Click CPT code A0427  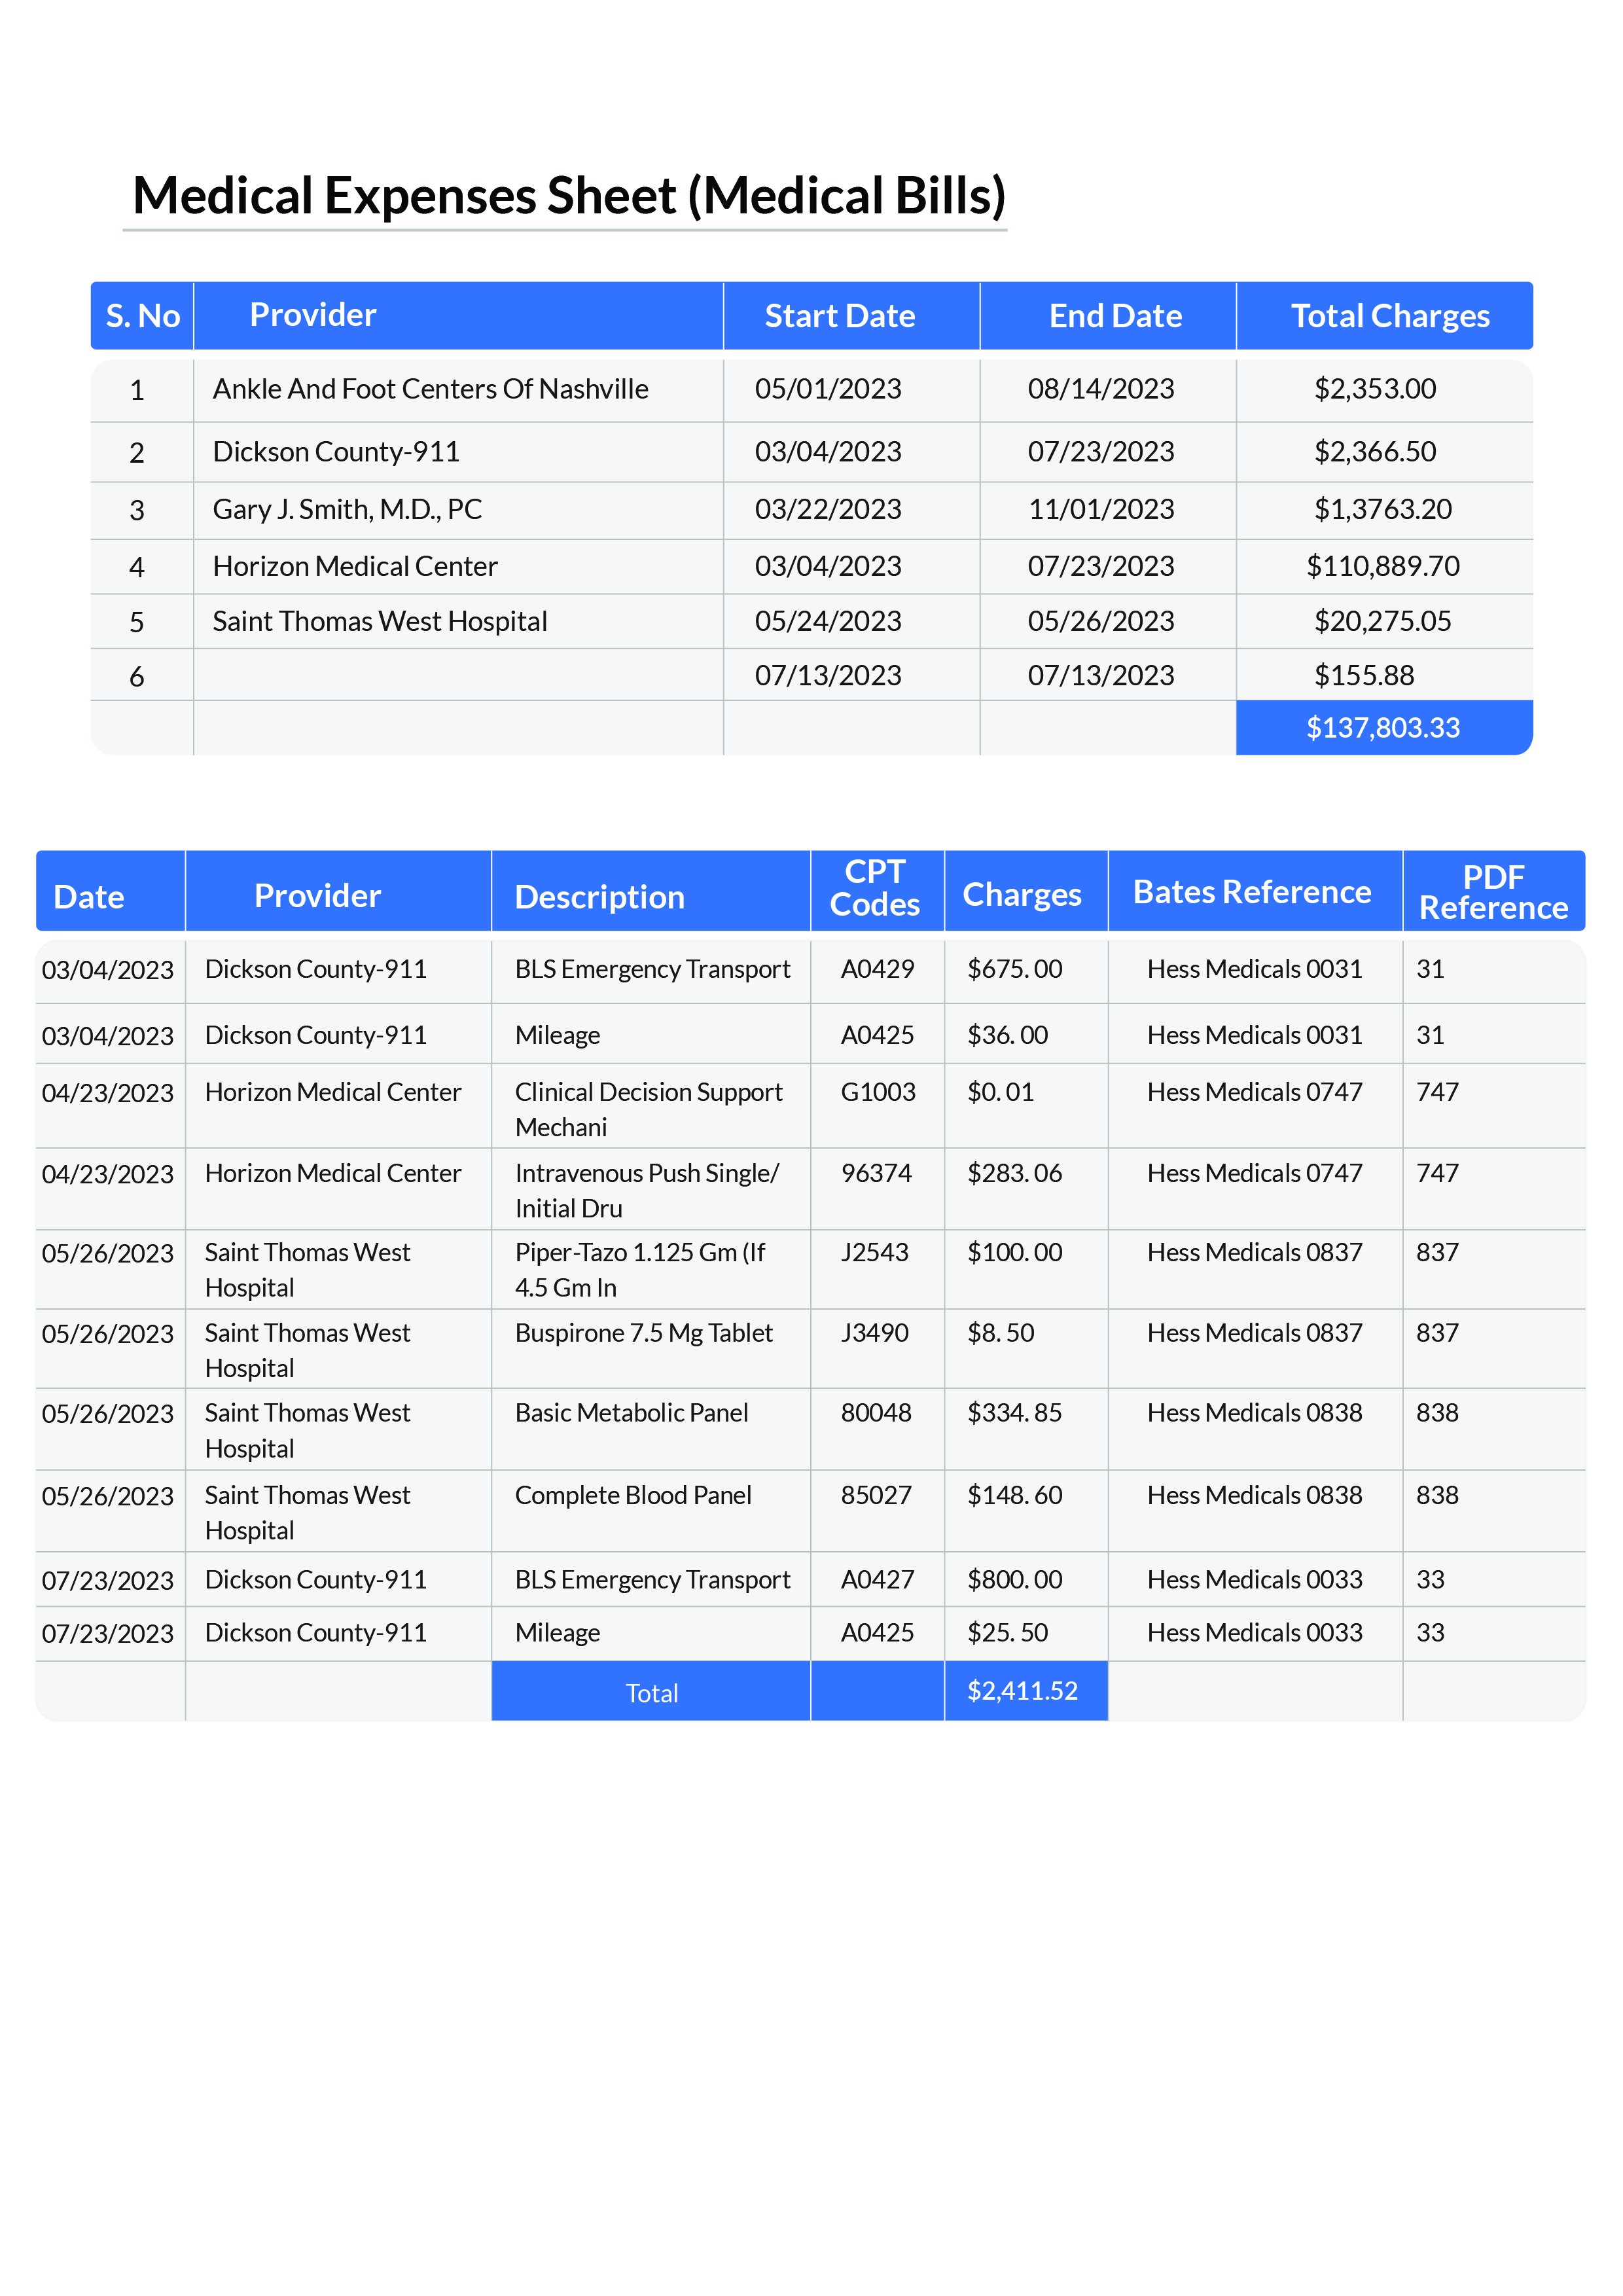pyautogui.click(x=877, y=1580)
